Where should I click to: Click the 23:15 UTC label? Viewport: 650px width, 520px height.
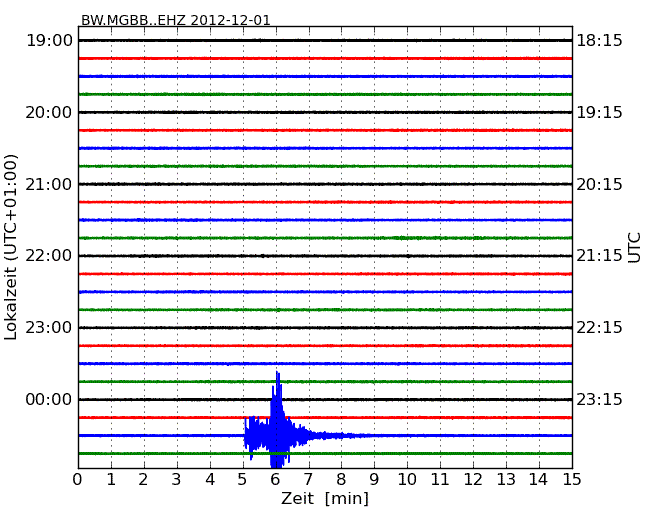[600, 399]
